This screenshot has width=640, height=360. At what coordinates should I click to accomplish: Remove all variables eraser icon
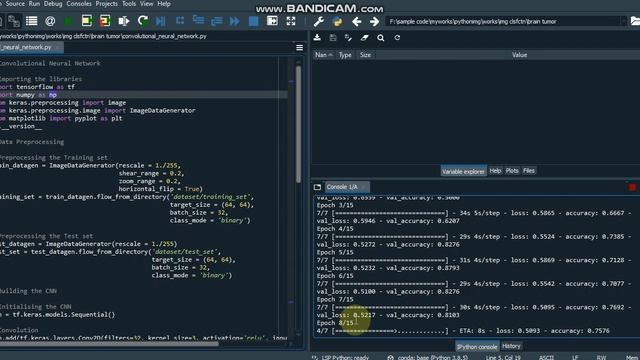pyautogui.click(x=364, y=38)
